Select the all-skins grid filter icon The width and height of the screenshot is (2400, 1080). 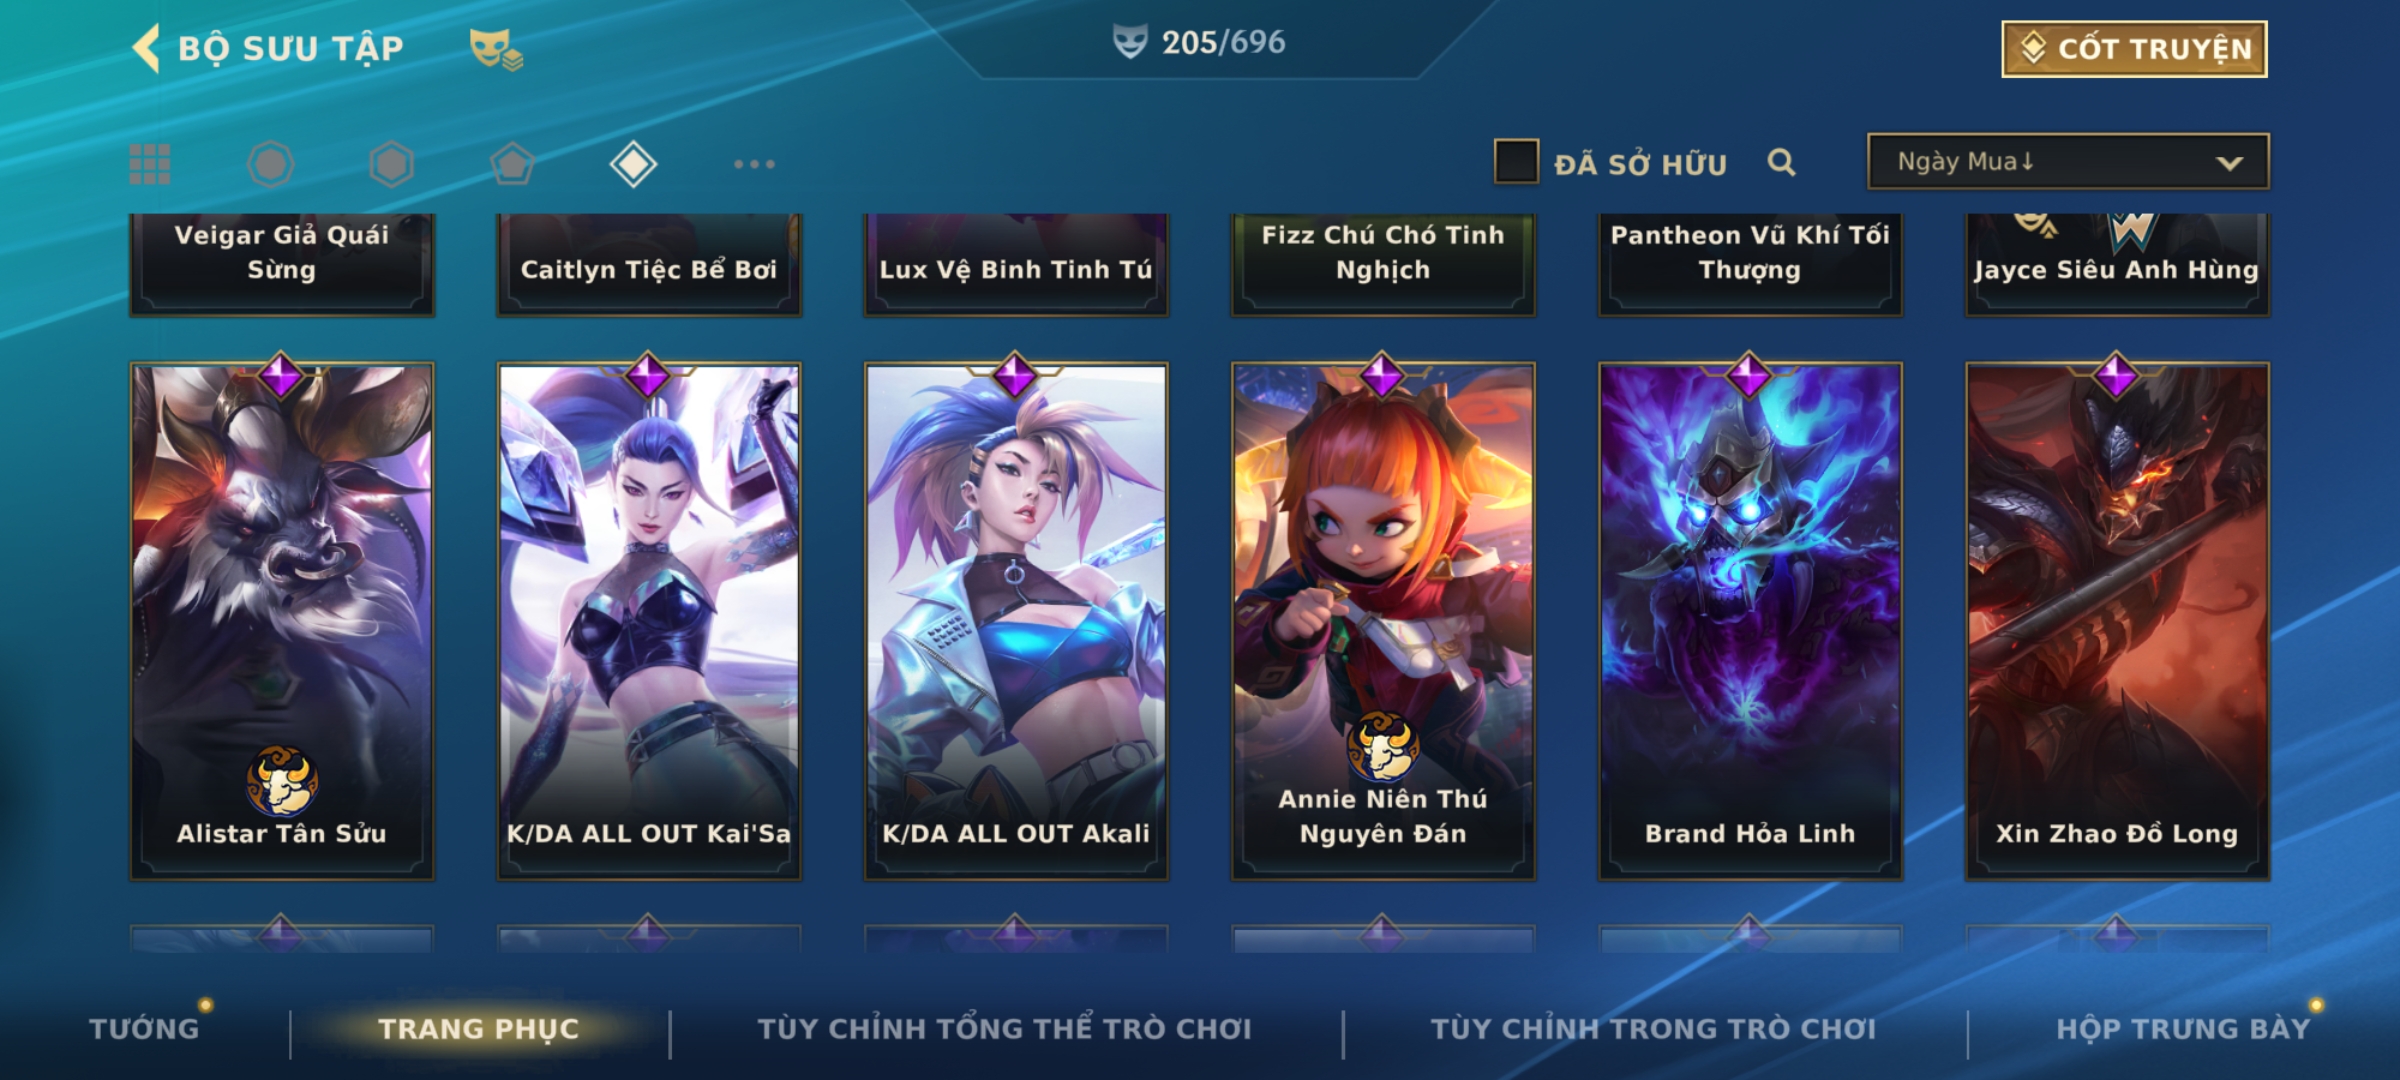pos(150,164)
